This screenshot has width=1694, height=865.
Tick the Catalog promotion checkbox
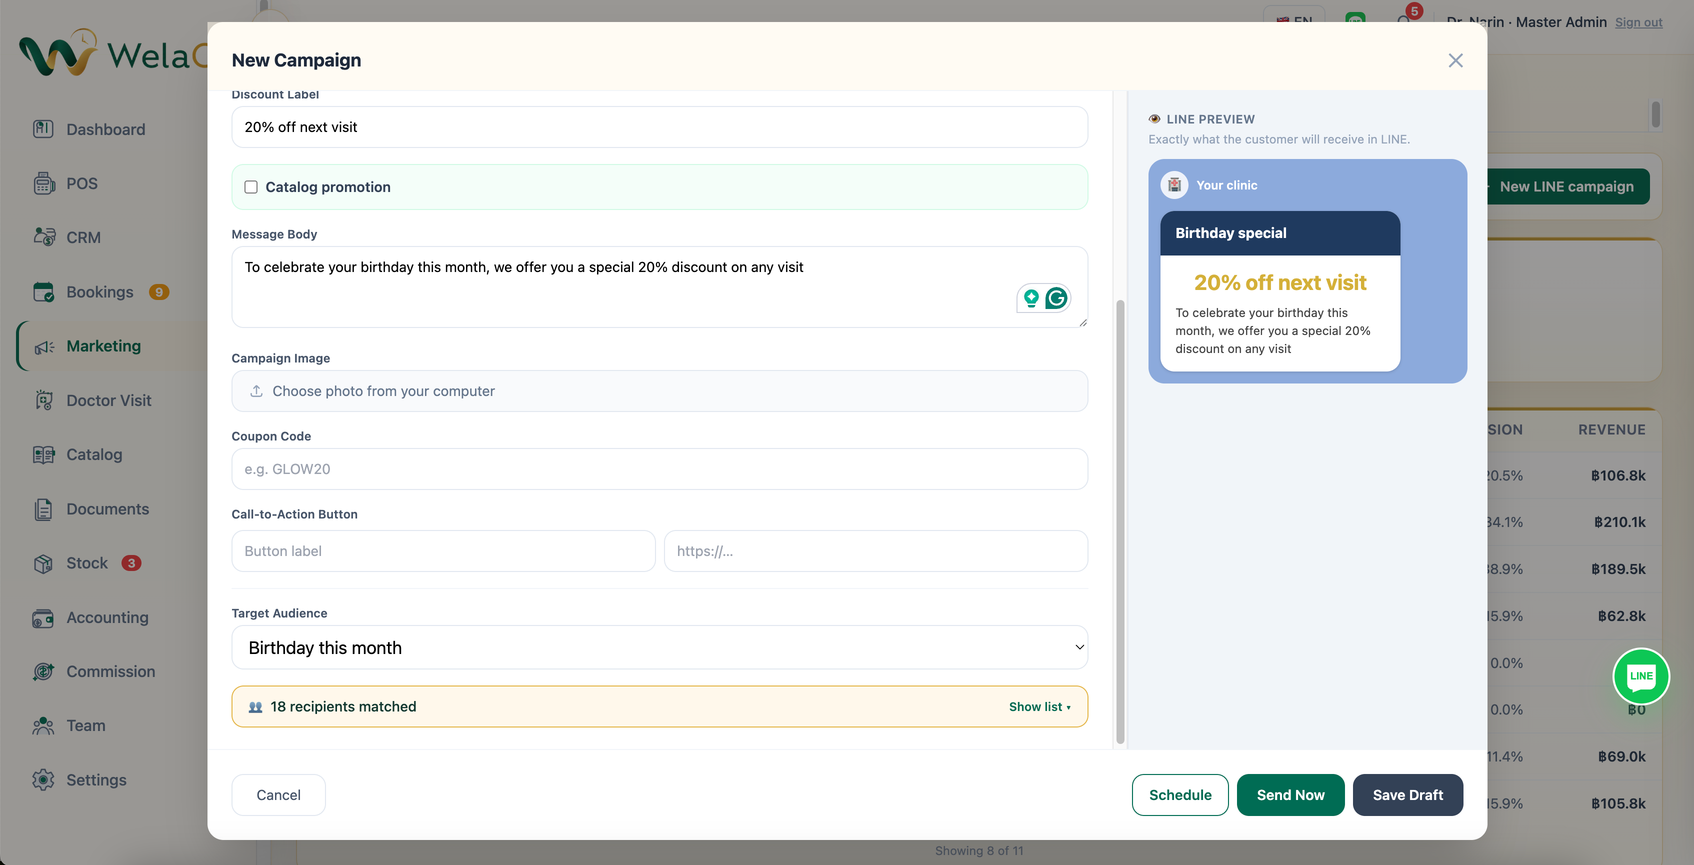[x=251, y=187]
